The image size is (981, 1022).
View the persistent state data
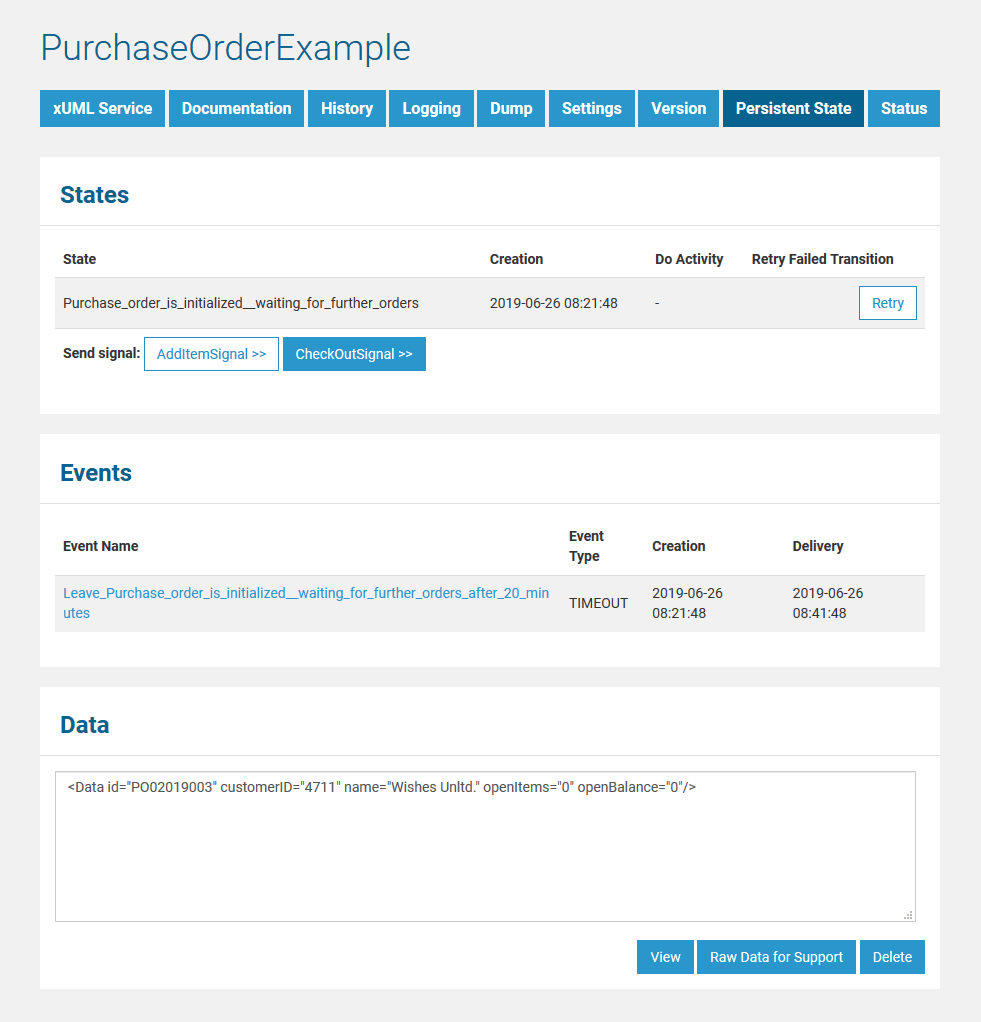pos(664,957)
